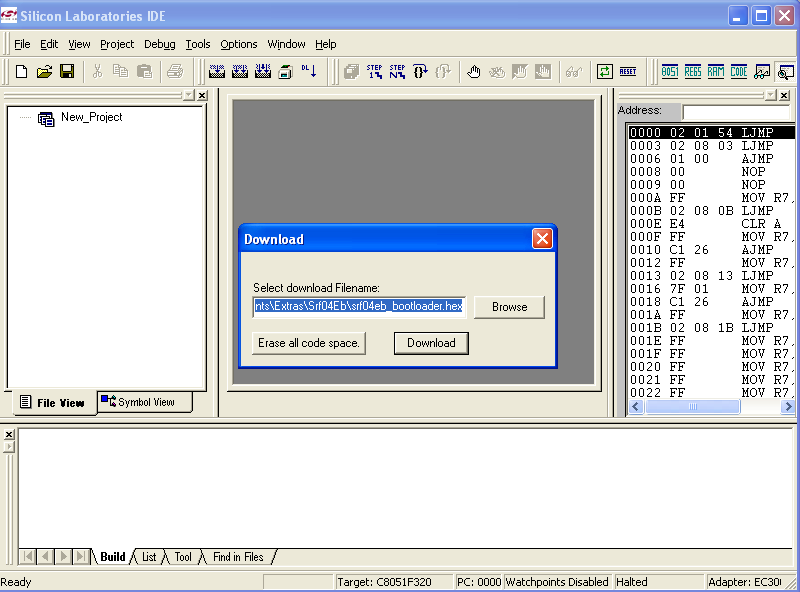The width and height of the screenshot is (800, 592).
Task: Click the Connect/Disconnect adapter icon
Action: [286, 71]
